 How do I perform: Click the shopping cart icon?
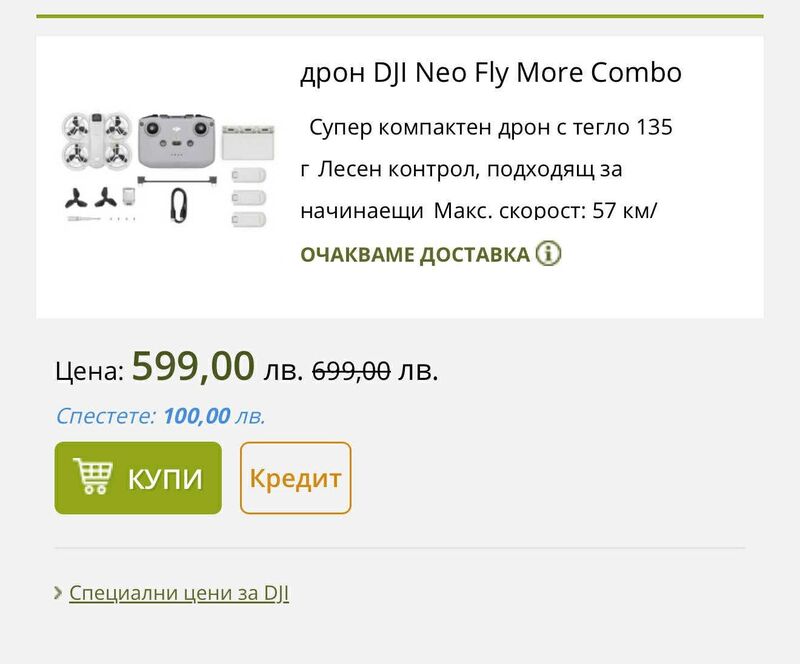91,478
